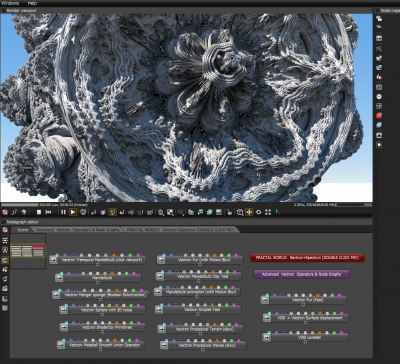Click the red FRACTAL WORLD node button
This screenshot has height=364, width=400.
[x=307, y=258]
